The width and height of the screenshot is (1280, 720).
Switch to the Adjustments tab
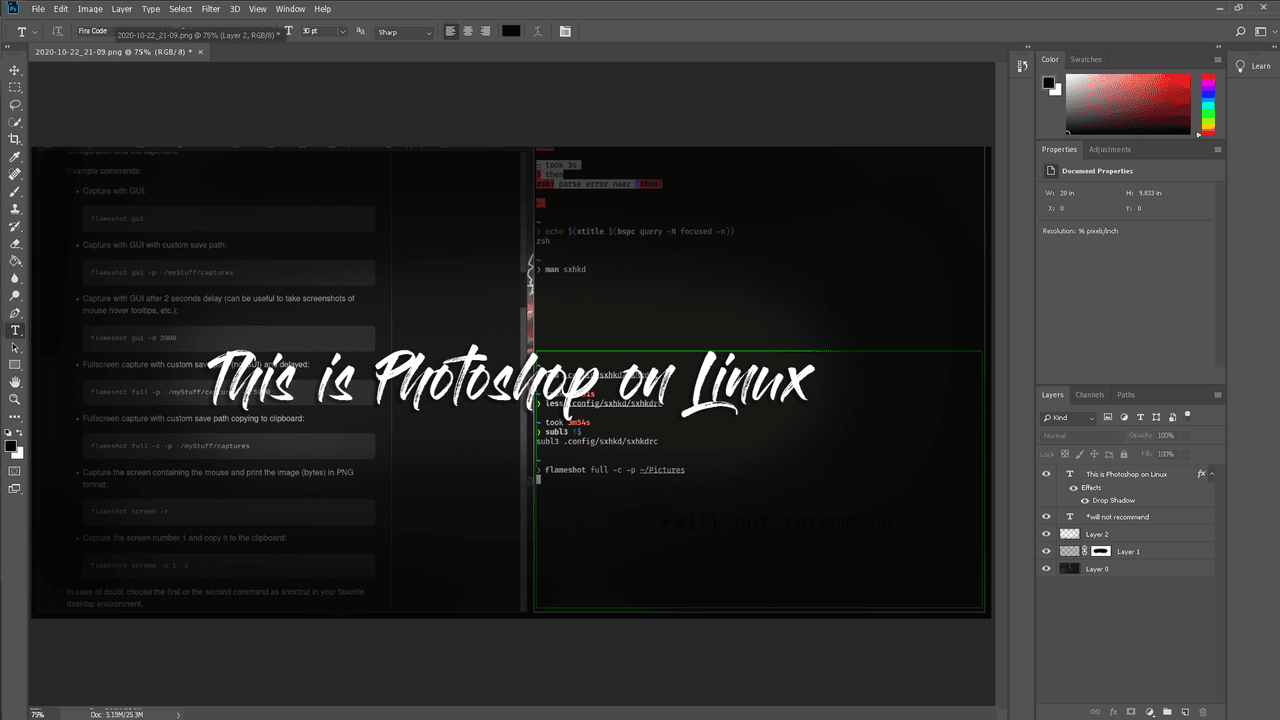pos(1109,150)
